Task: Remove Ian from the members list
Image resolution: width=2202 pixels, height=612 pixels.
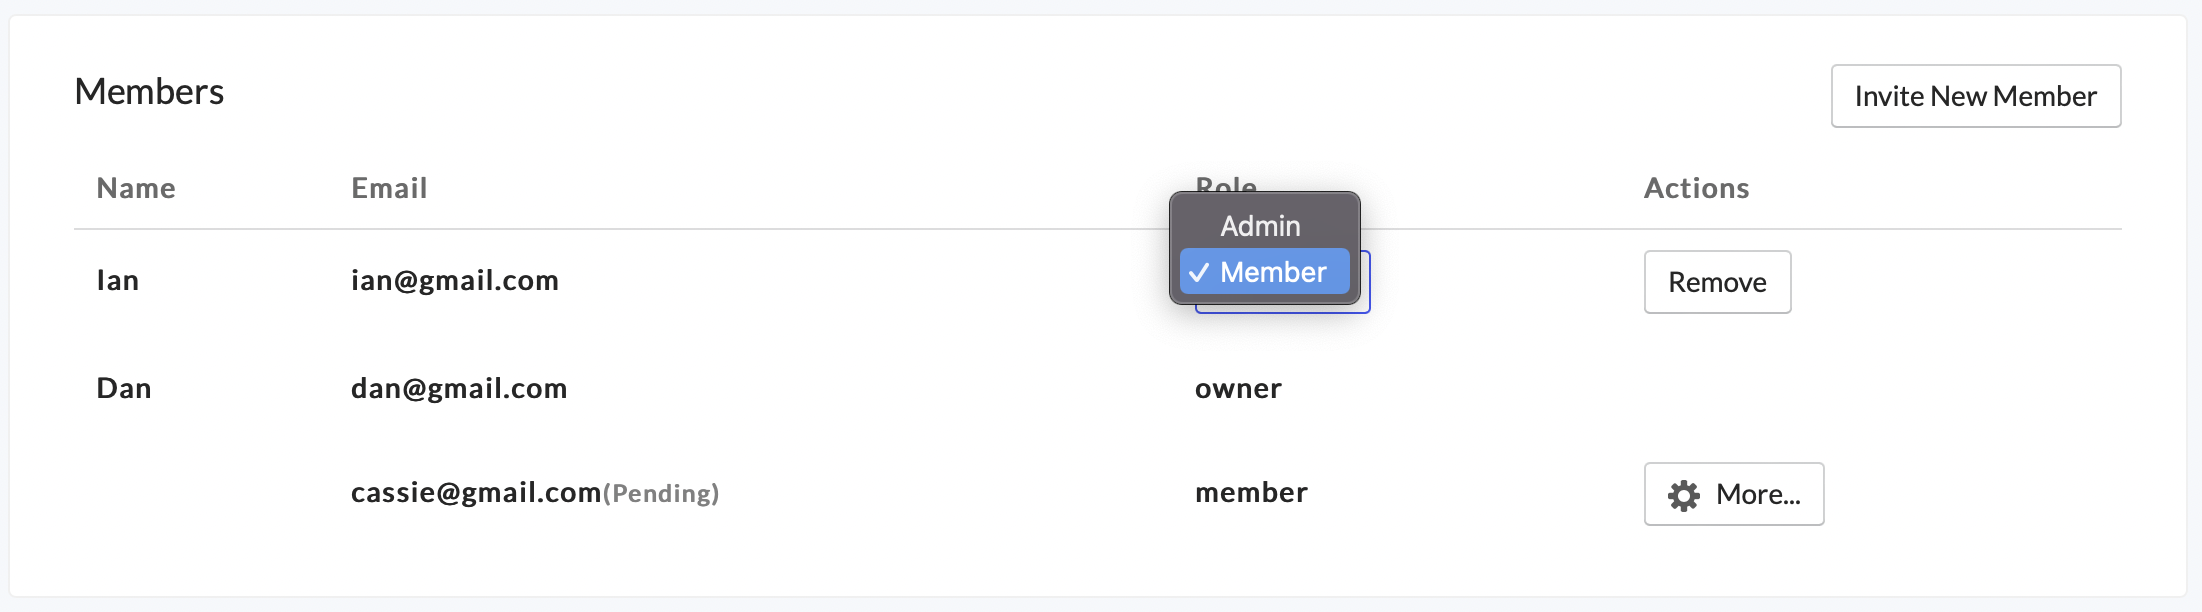Action: [x=1717, y=282]
